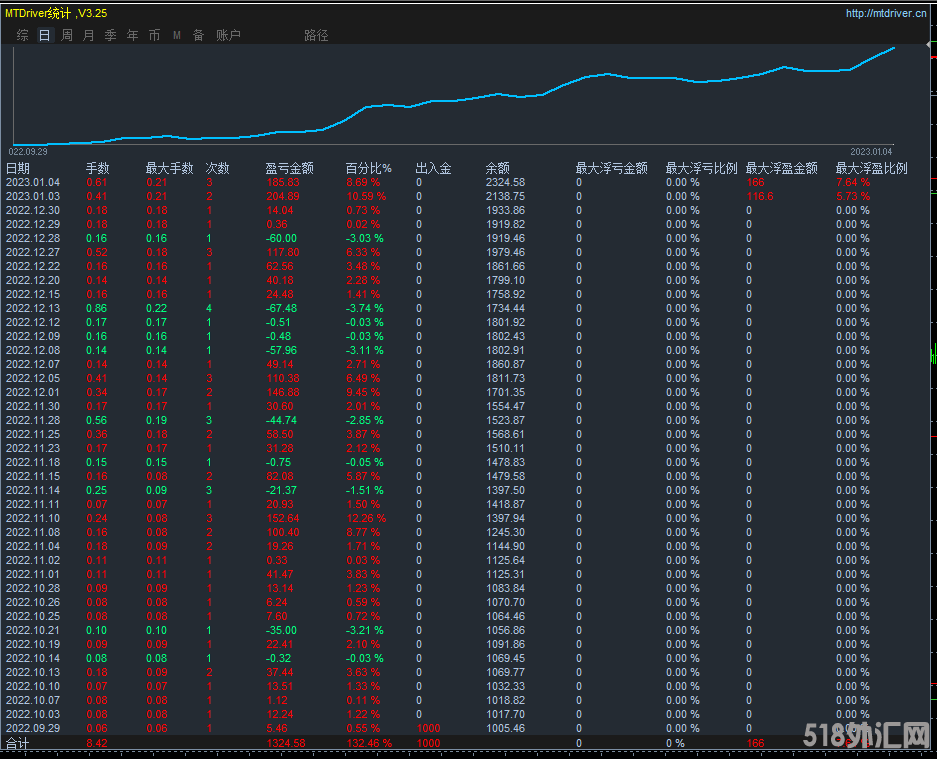Click the 0.61 lots value

[96, 182]
